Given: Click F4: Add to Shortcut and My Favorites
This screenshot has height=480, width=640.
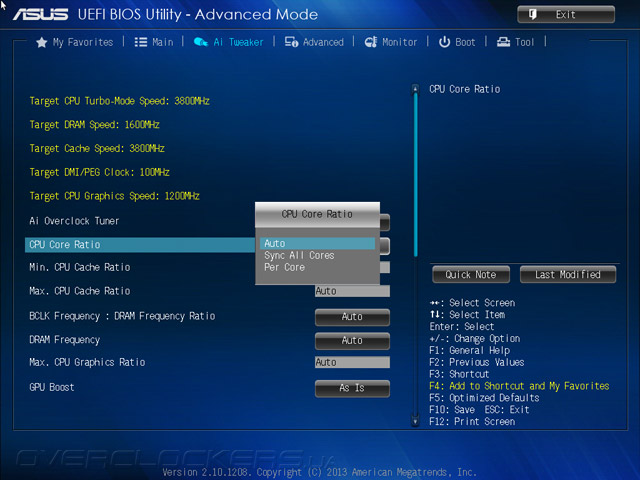Looking at the screenshot, I should pyautogui.click(x=519, y=386).
